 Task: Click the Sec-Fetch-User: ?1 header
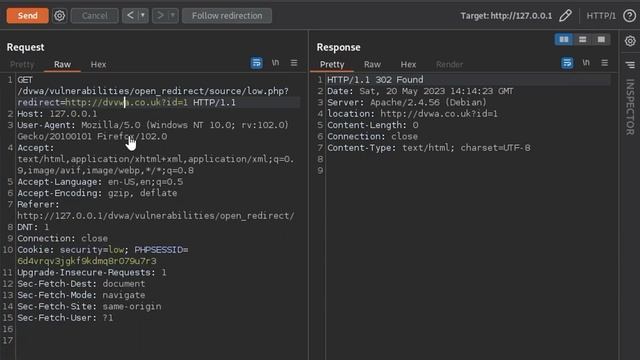click(x=65, y=318)
